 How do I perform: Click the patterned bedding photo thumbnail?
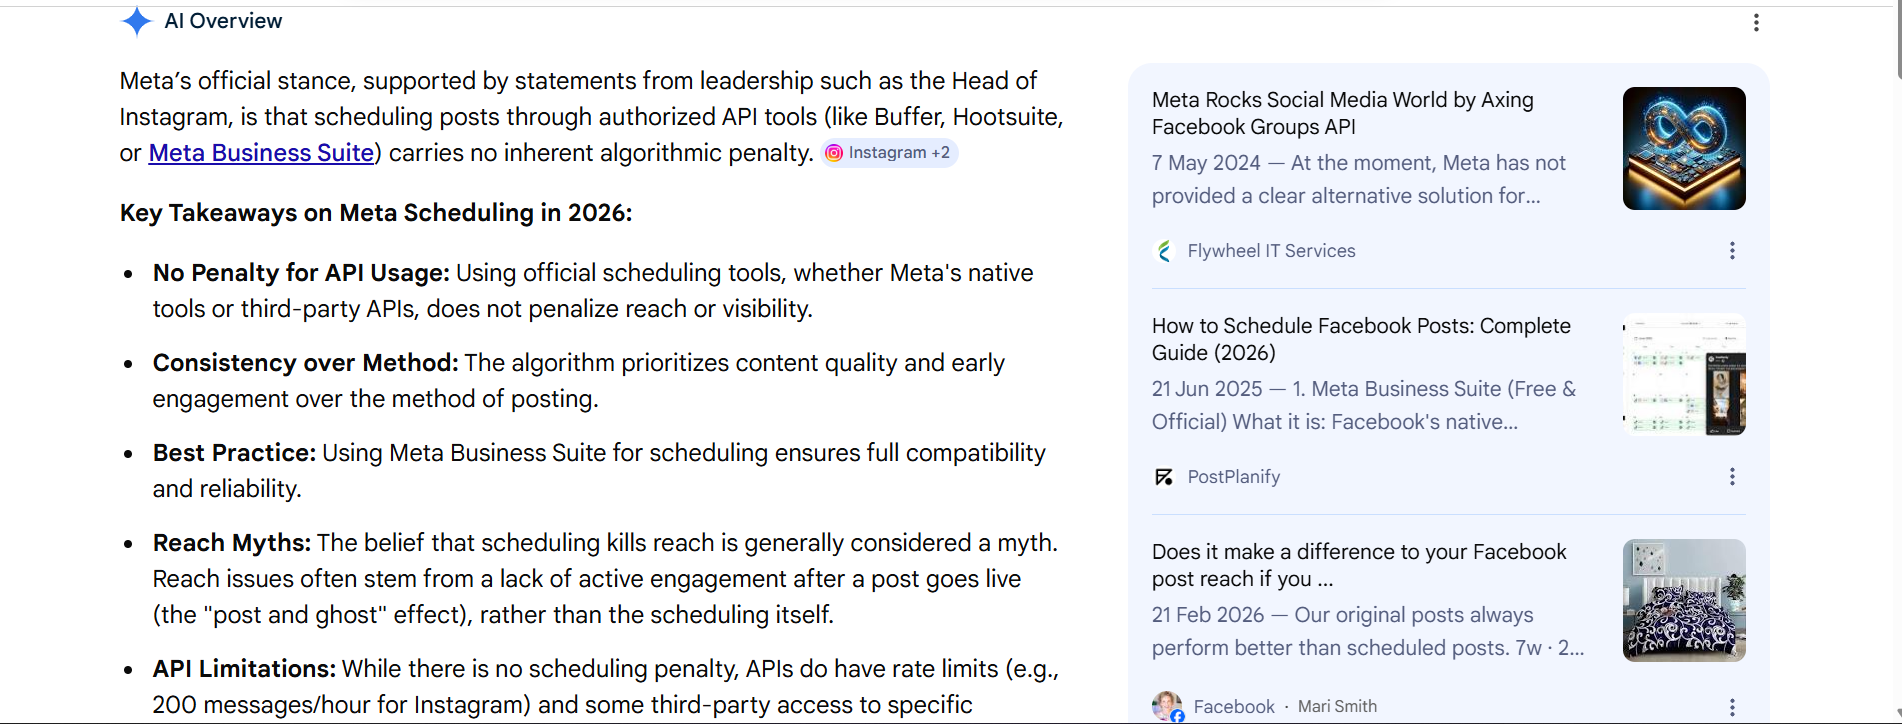click(x=1683, y=600)
